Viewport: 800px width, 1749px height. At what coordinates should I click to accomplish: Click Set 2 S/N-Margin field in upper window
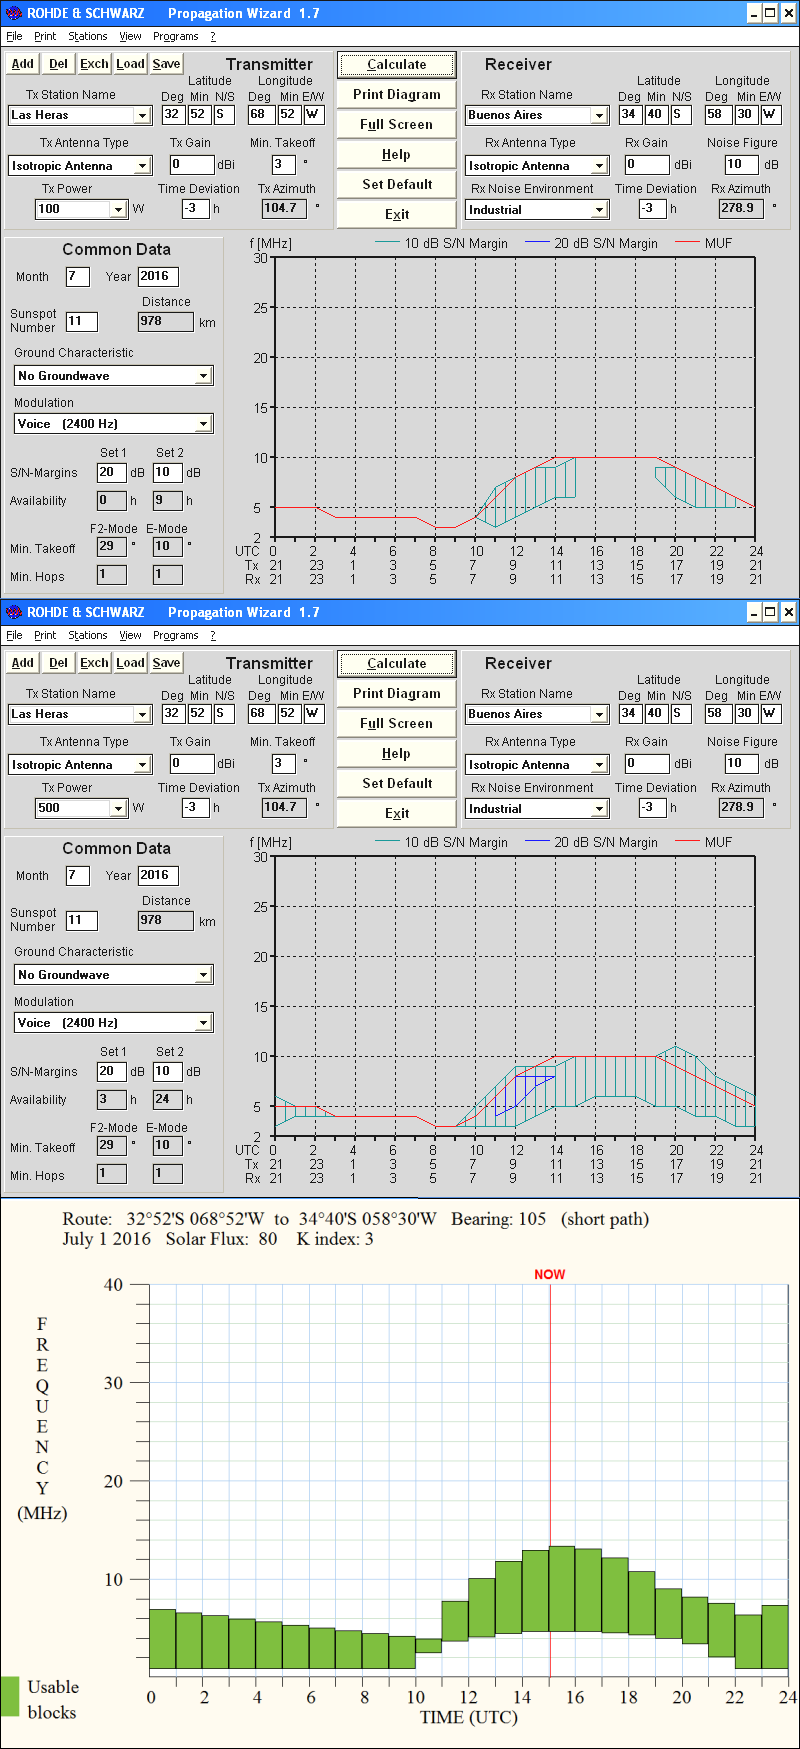(167, 472)
